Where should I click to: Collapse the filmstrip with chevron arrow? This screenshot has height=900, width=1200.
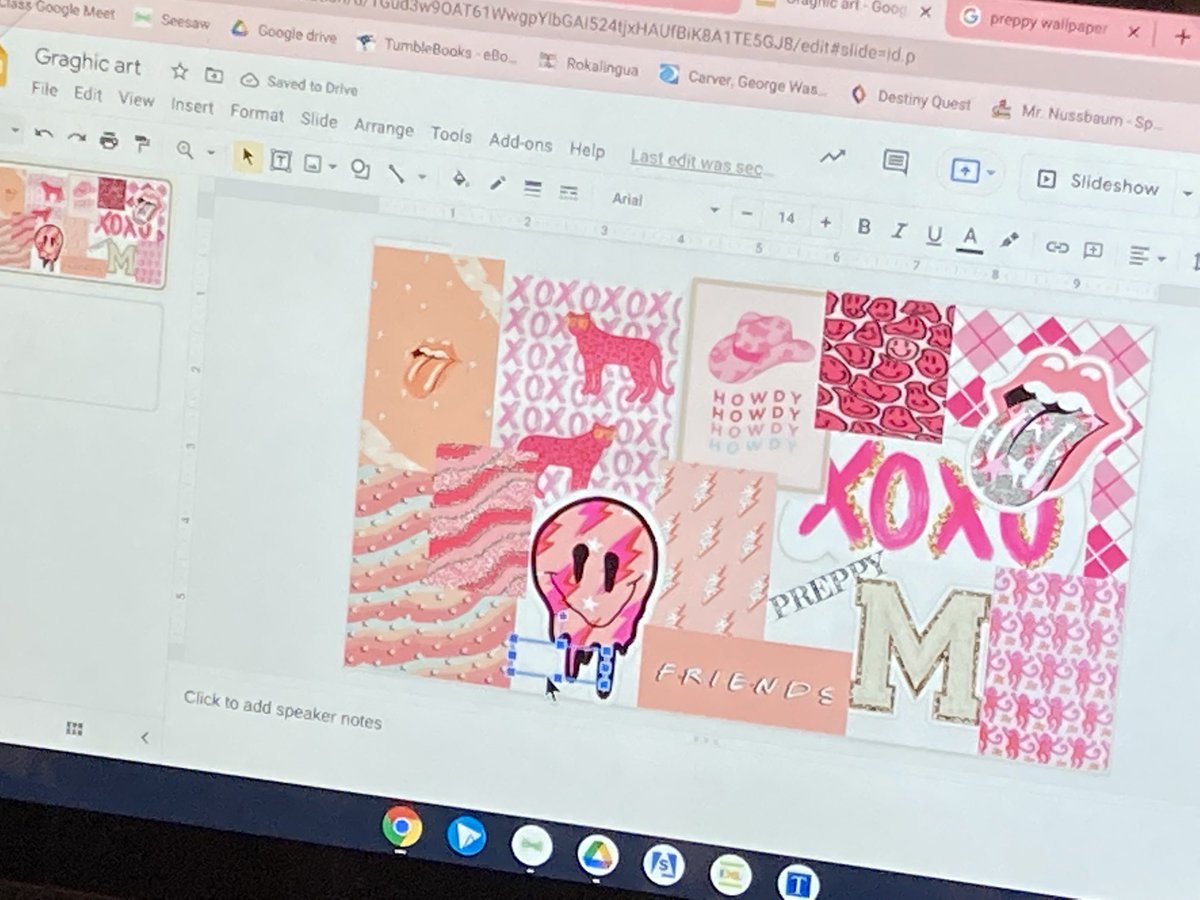point(144,738)
